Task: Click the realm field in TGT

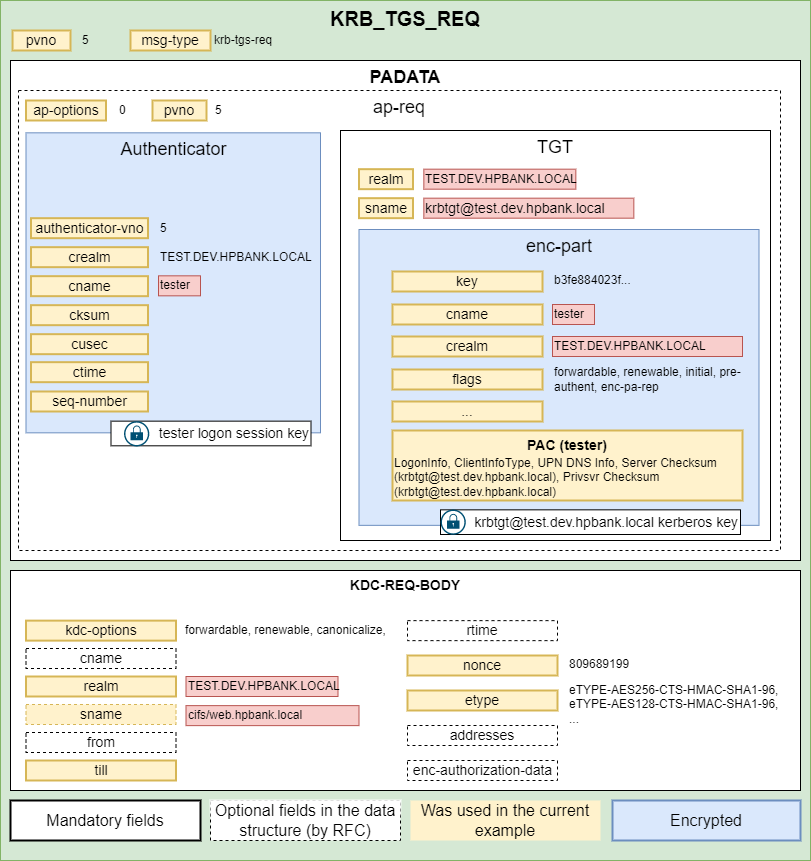Action: pos(386,179)
